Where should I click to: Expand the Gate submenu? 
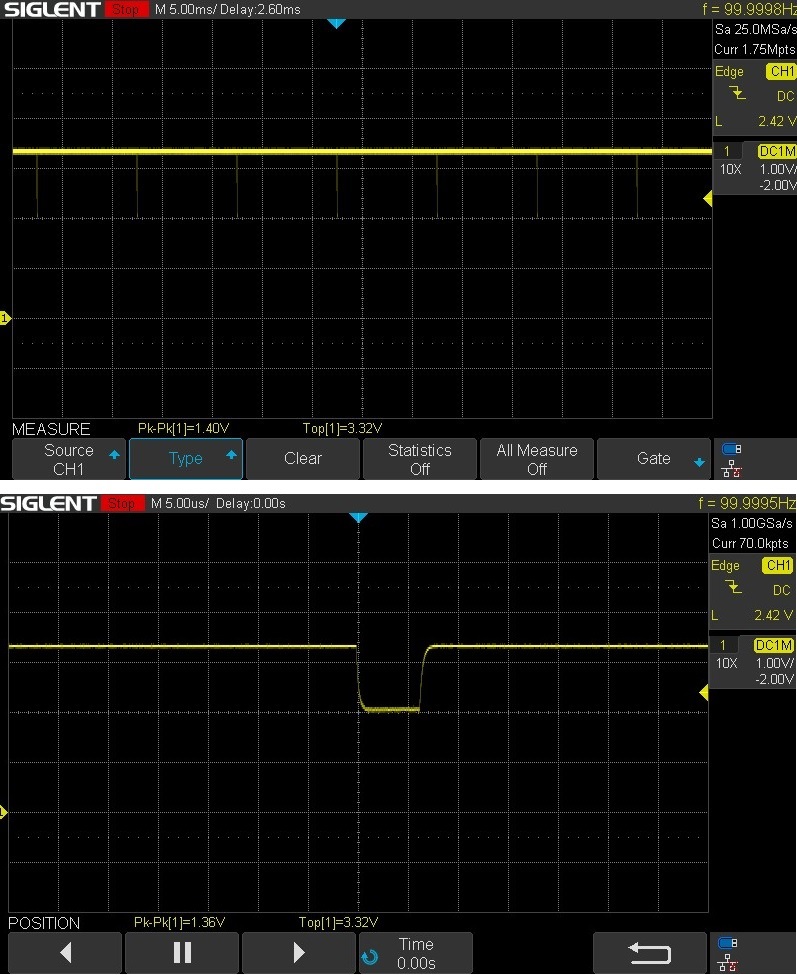click(x=653, y=459)
